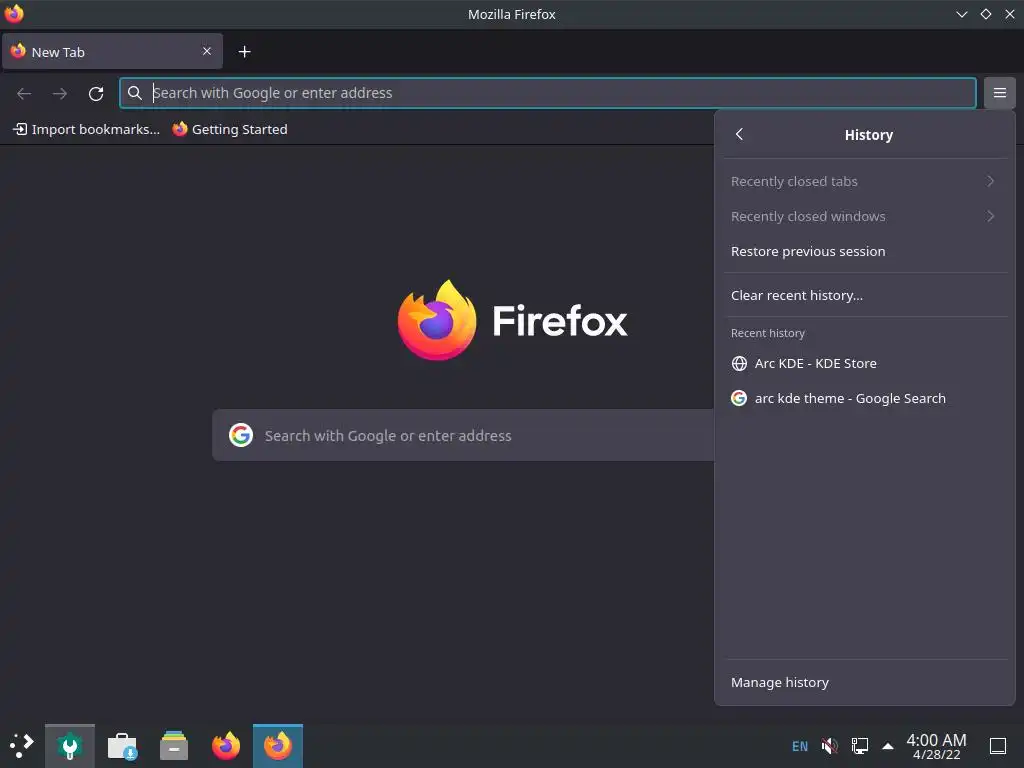Open a new tab with plus button
1024x768 pixels.
[244, 52]
